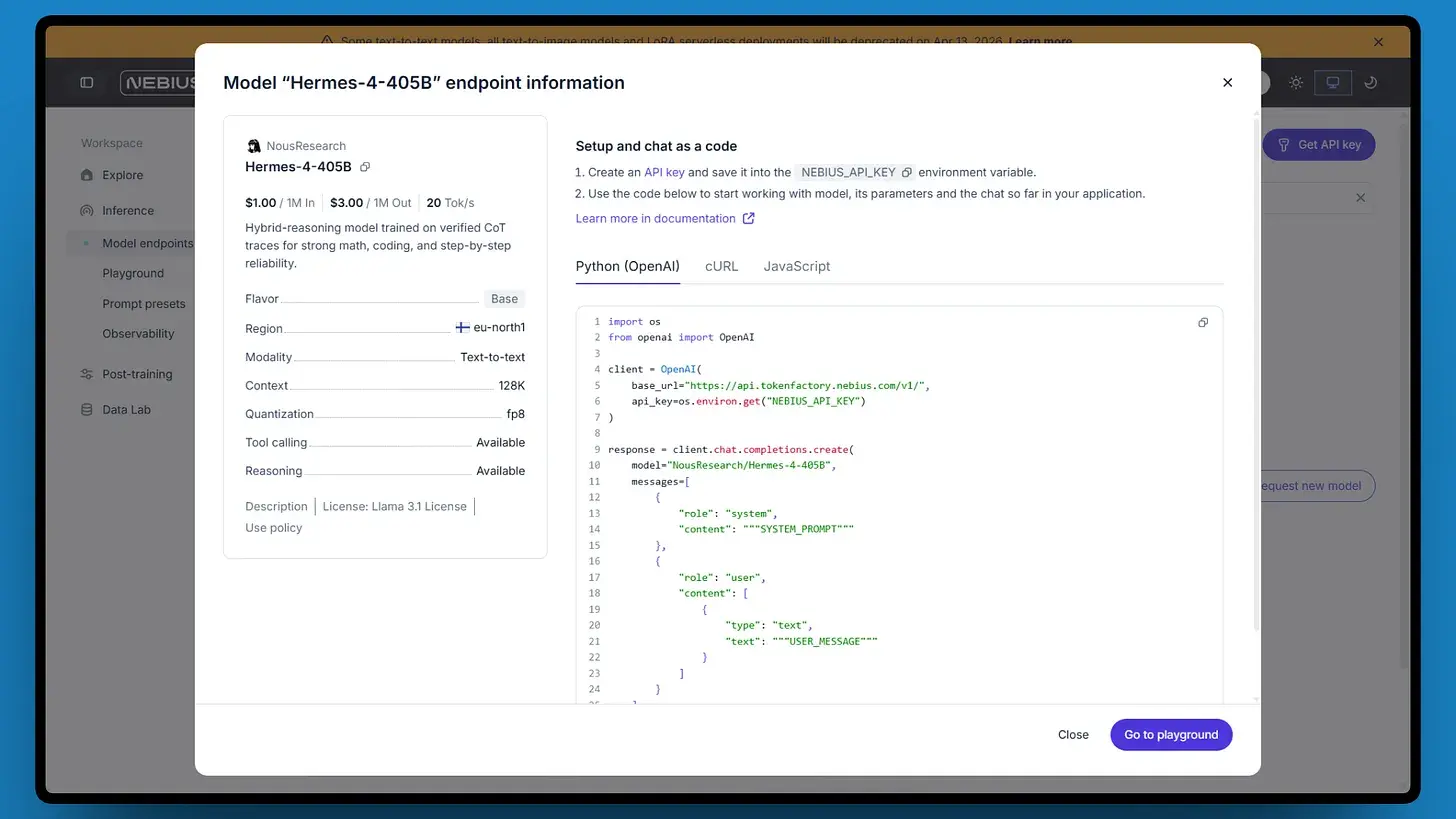Open the Explore home icon

pos(87,175)
